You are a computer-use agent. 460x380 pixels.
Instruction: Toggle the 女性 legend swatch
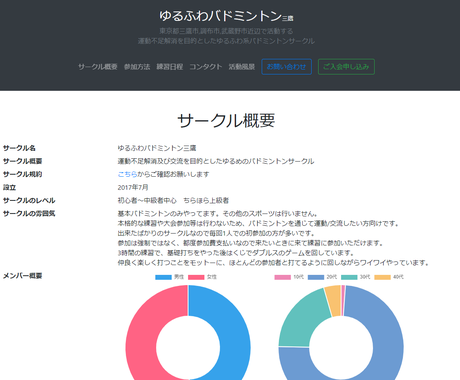(196, 277)
